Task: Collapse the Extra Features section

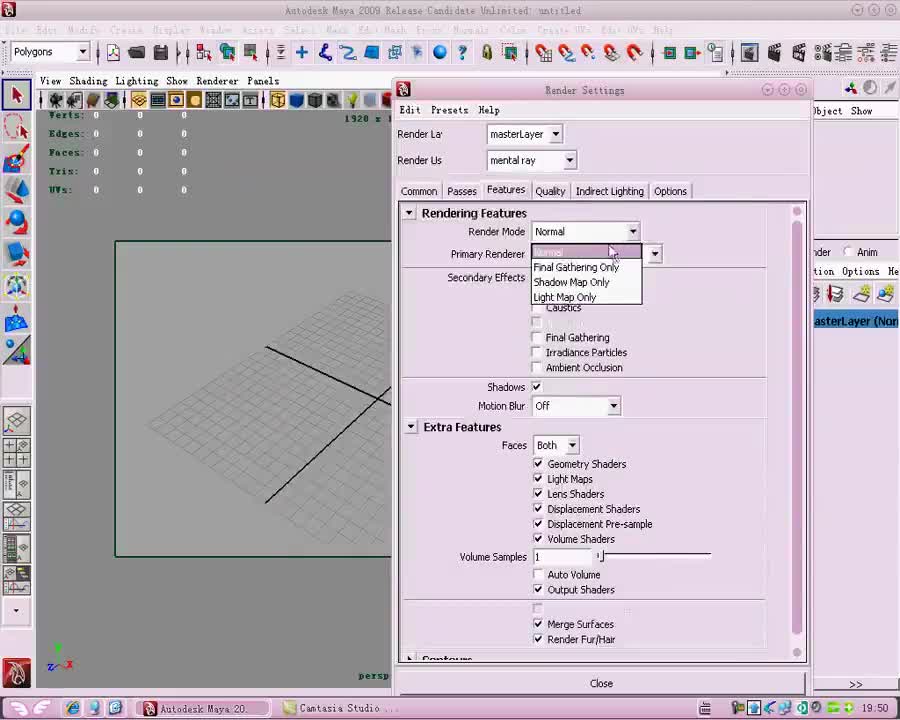Action: tap(411, 427)
